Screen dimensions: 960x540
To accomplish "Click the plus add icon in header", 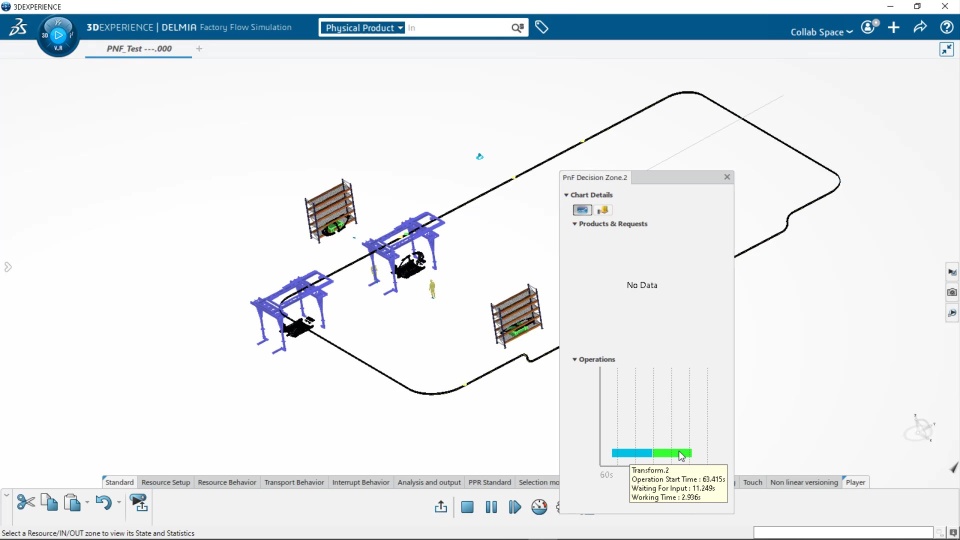I will click(894, 27).
